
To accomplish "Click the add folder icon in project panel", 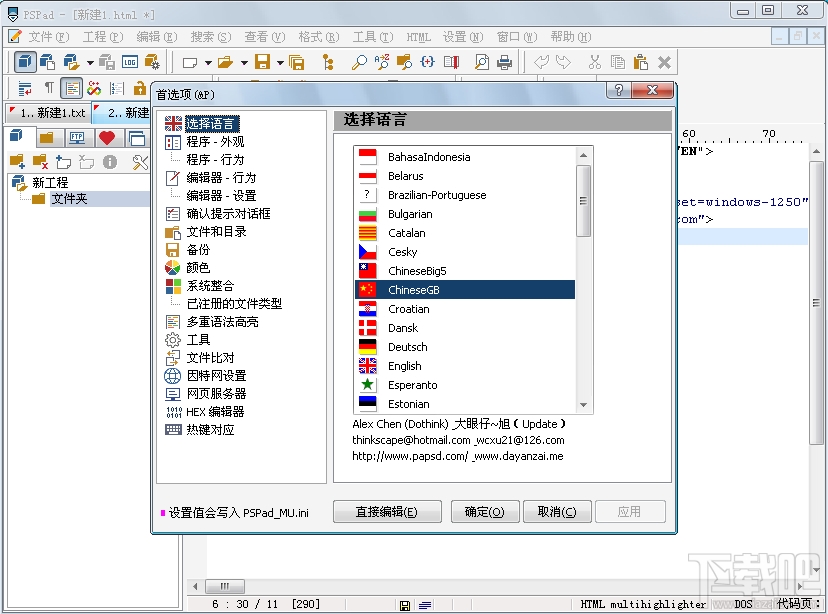I will tap(16, 161).
